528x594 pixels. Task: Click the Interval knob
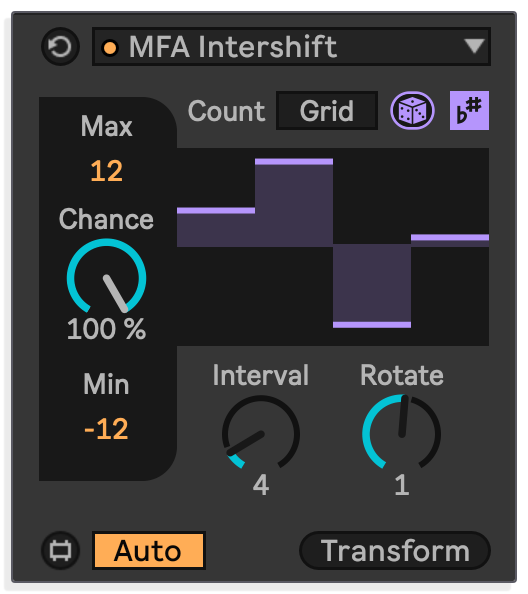point(261,433)
